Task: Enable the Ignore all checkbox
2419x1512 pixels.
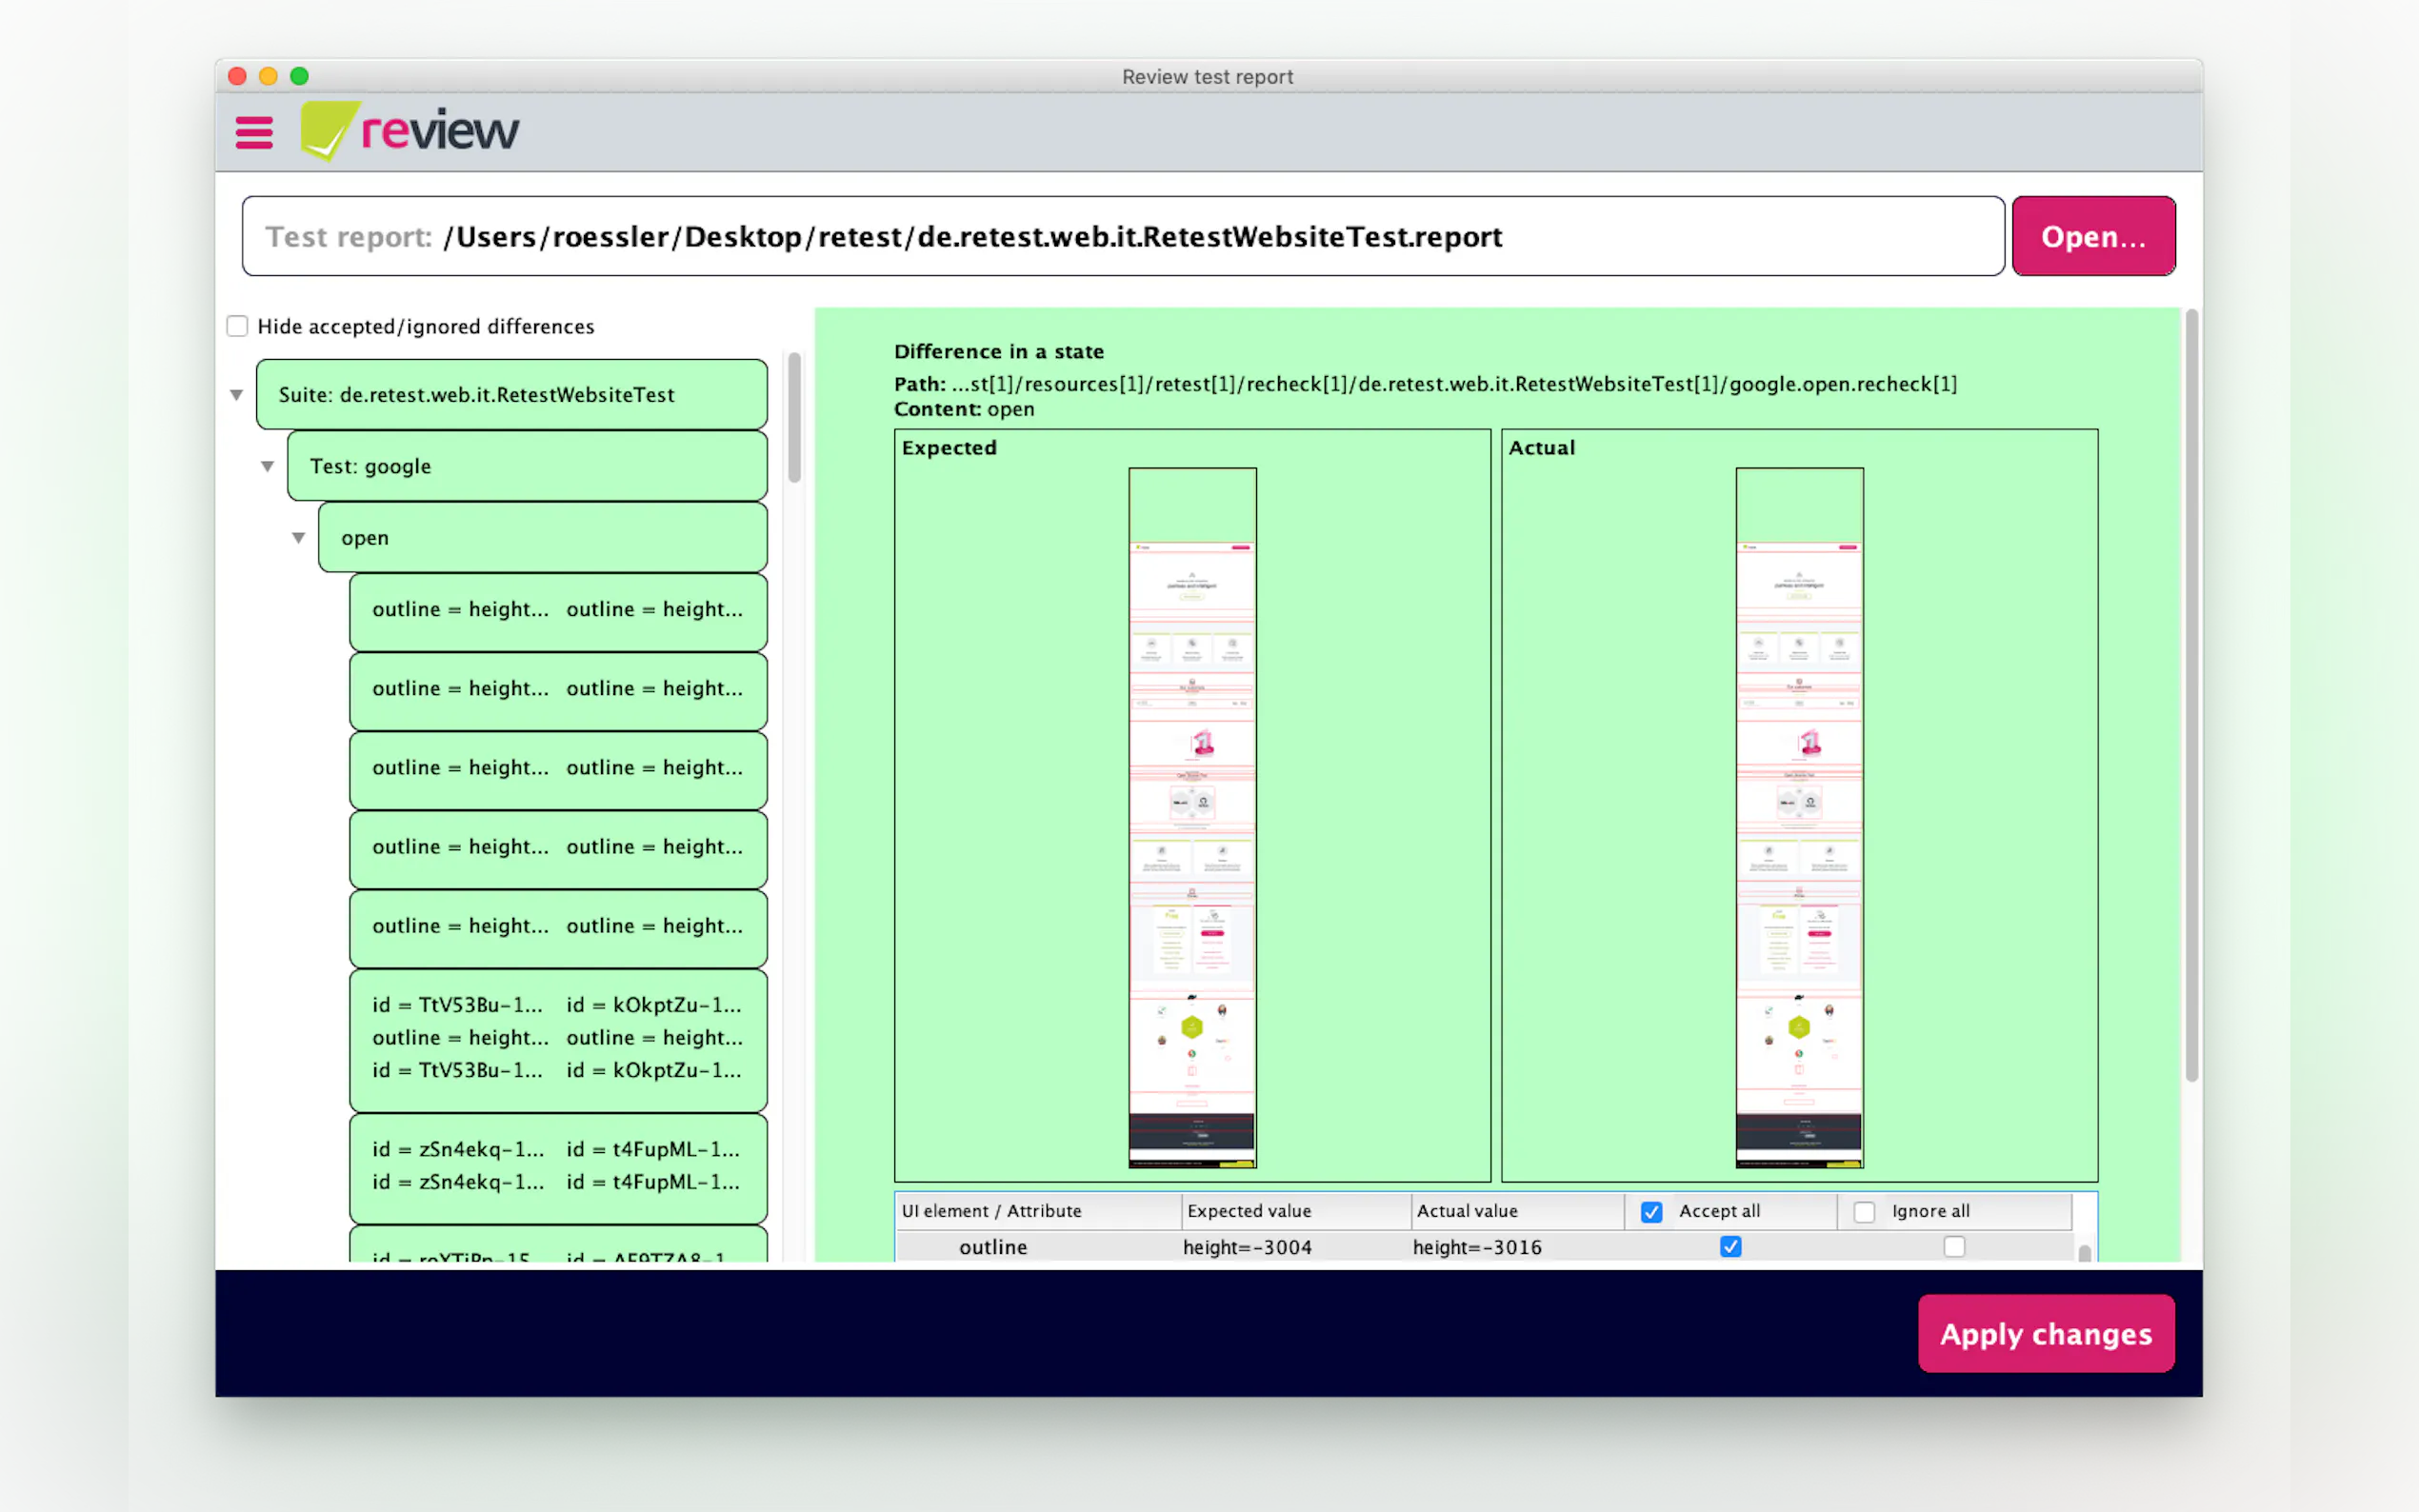Action: coord(1864,1212)
